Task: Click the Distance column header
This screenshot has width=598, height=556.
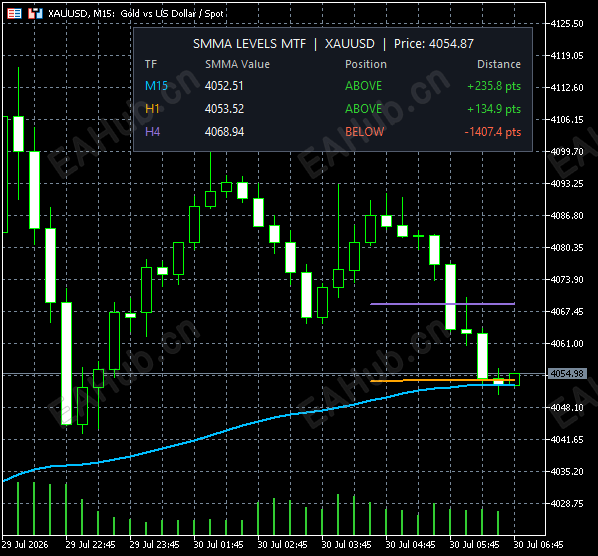Action: click(x=499, y=64)
